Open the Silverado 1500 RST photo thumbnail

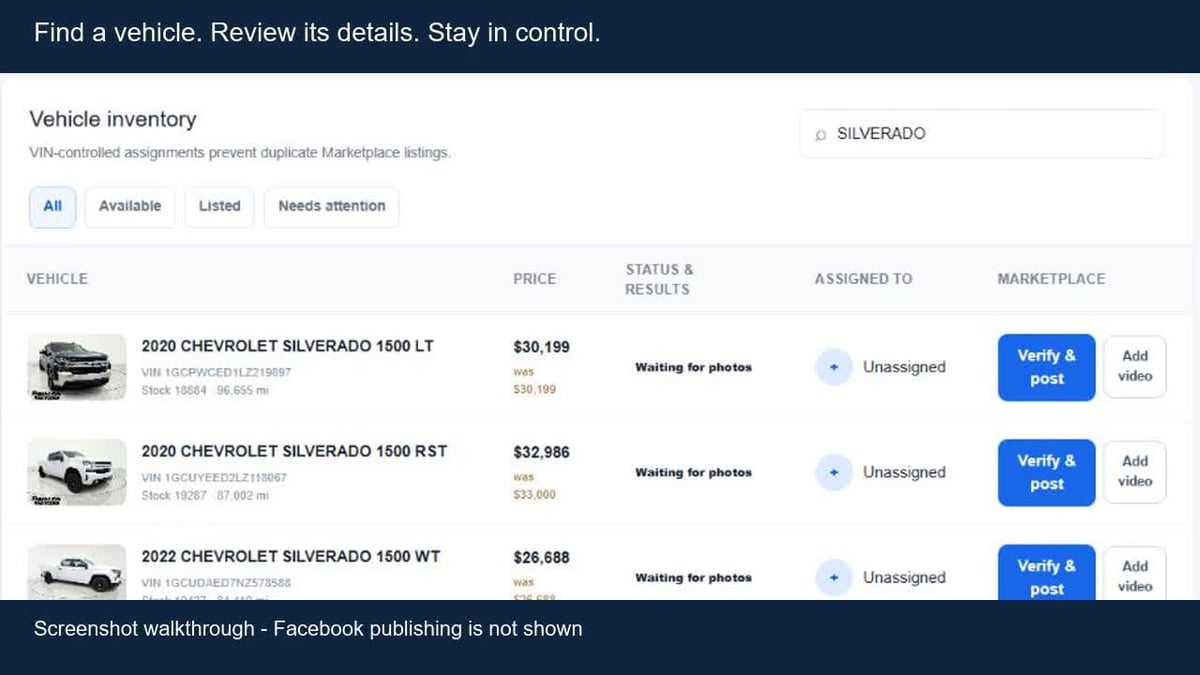pos(76,472)
